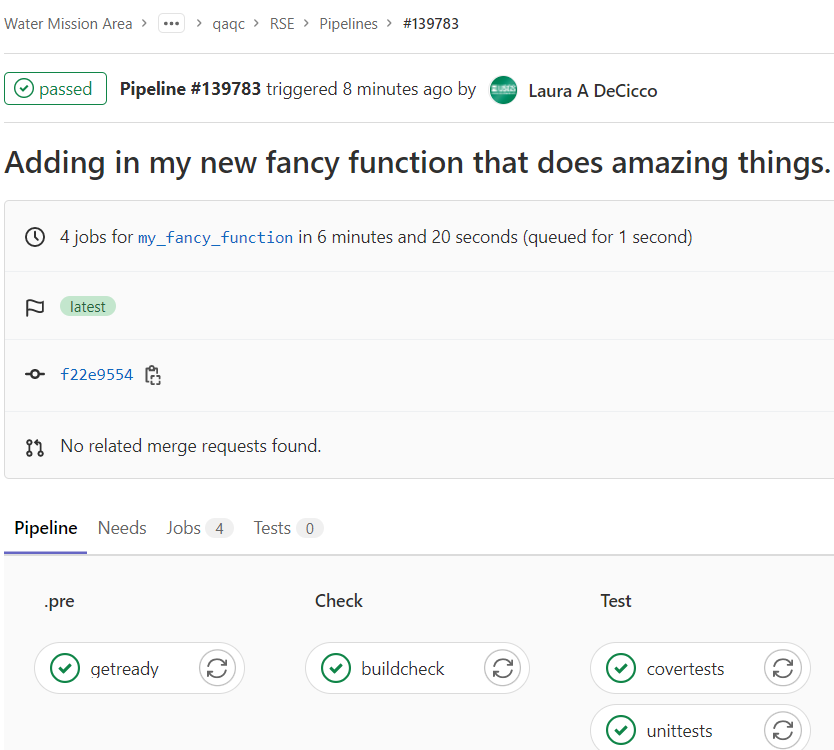Open the my_fancy_function branch link
Screen dimensions: 834x750
pyautogui.click(x=215, y=238)
